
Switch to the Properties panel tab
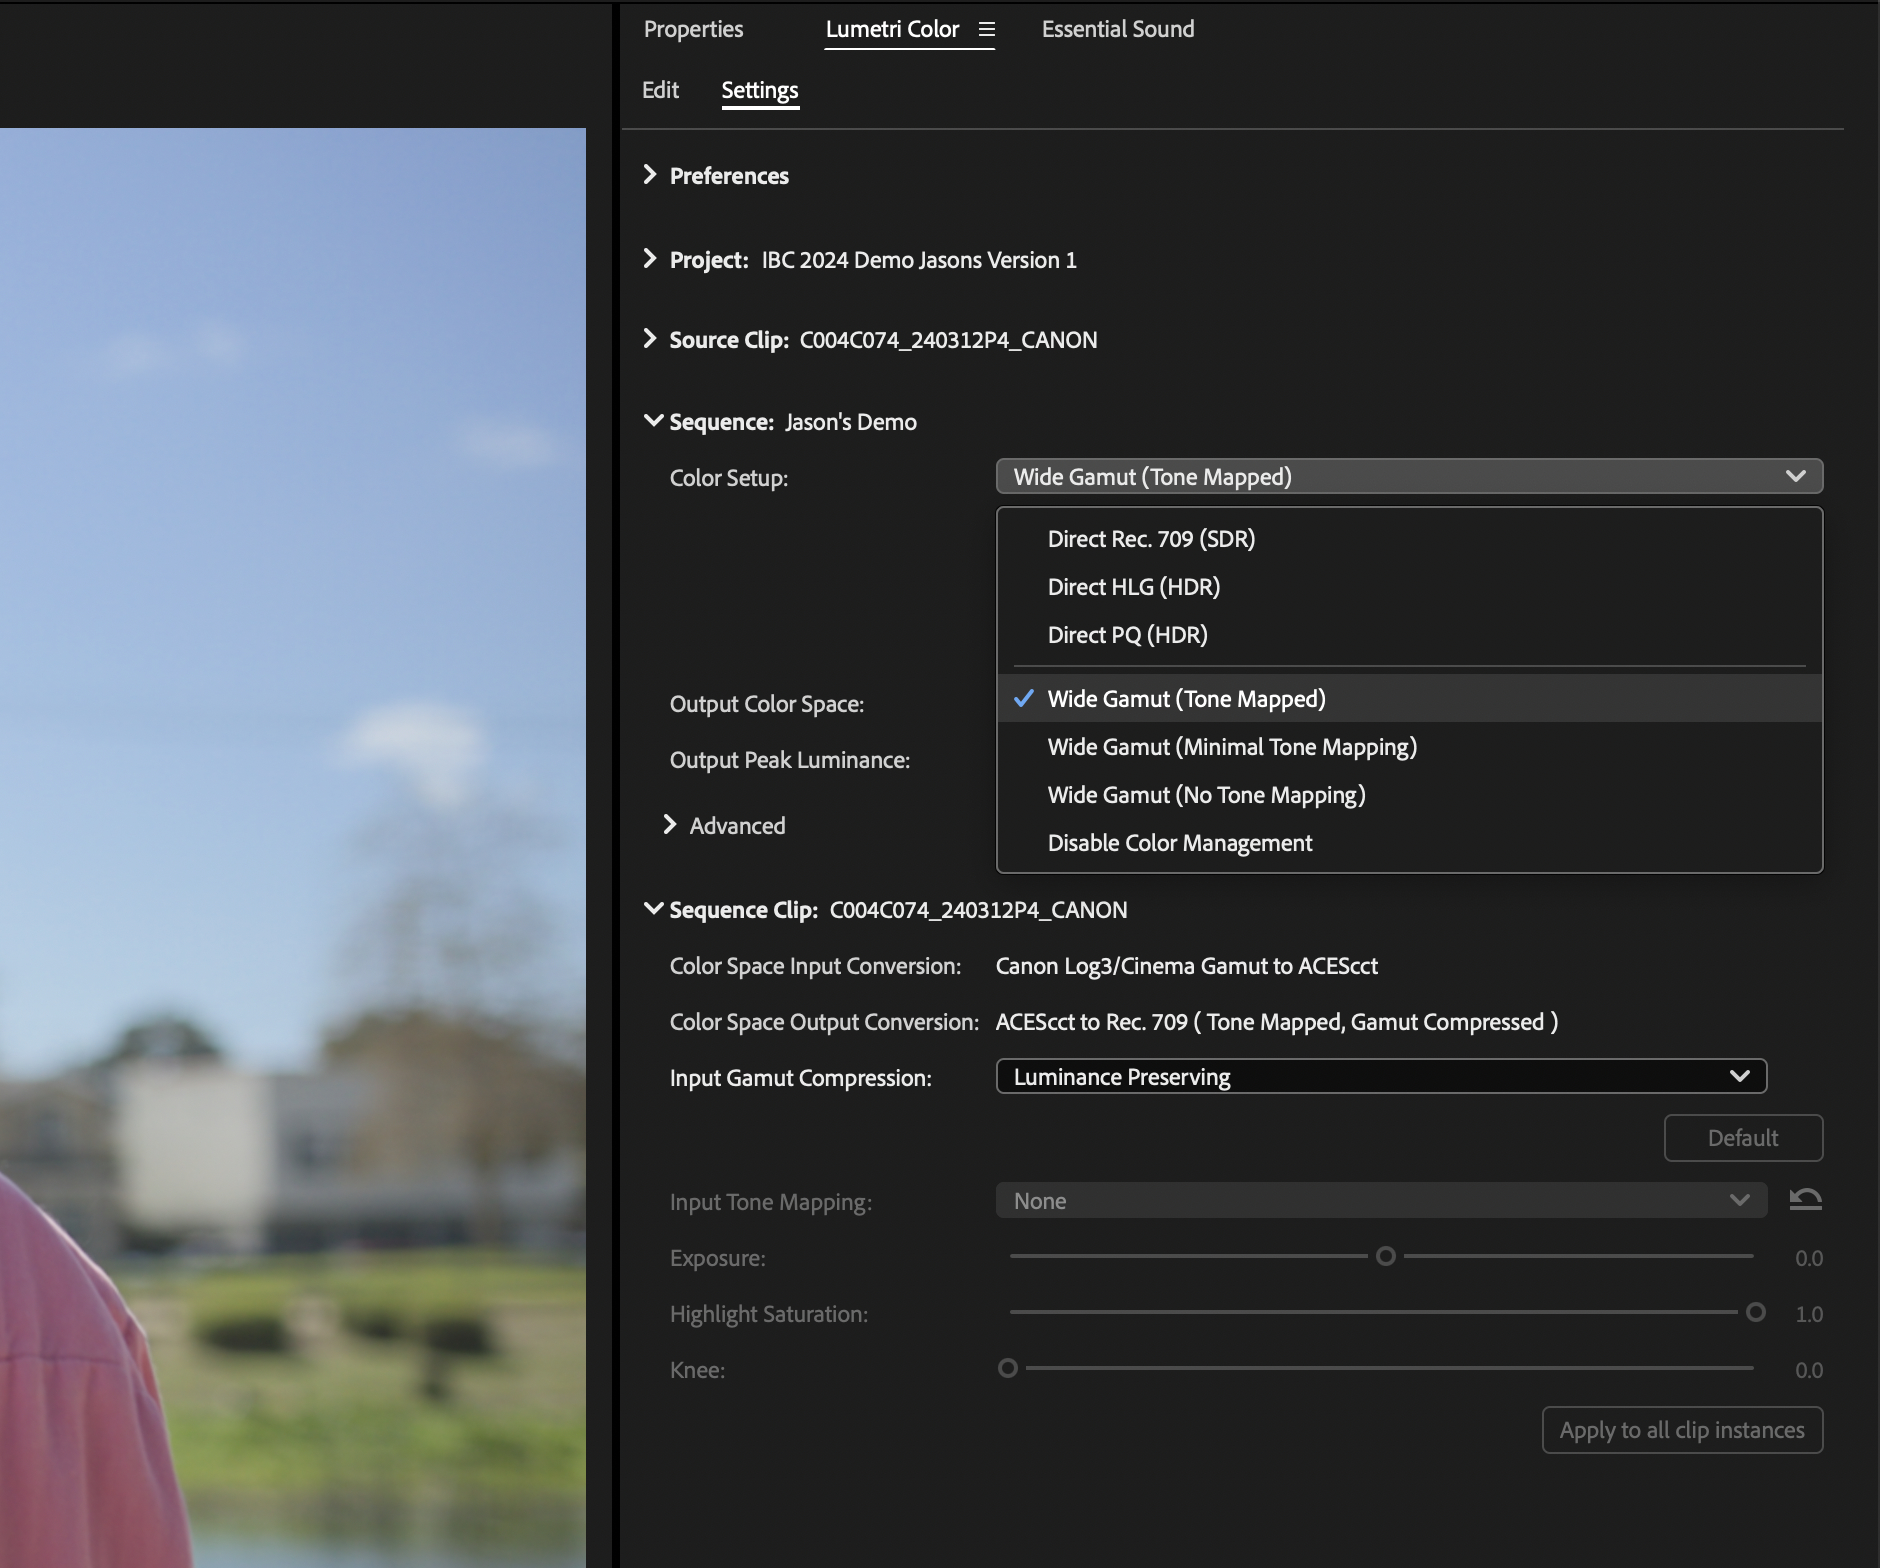tap(693, 30)
